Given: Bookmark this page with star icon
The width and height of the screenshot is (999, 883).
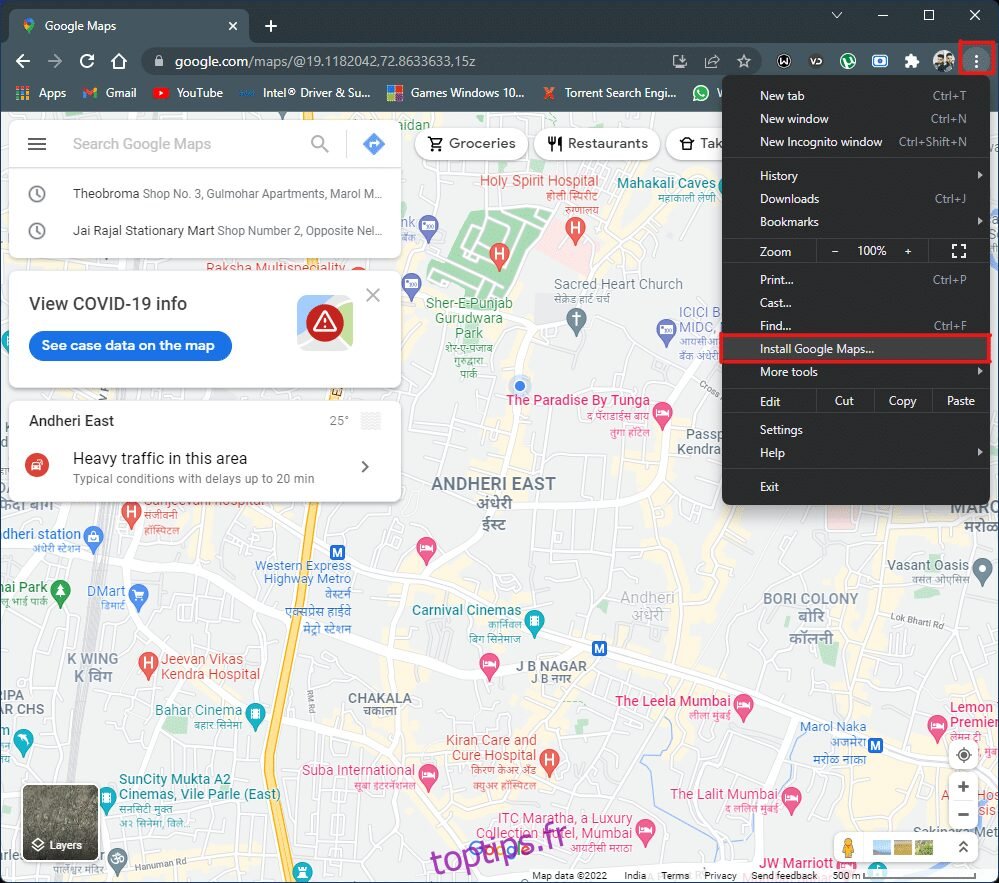Looking at the screenshot, I should click(744, 61).
